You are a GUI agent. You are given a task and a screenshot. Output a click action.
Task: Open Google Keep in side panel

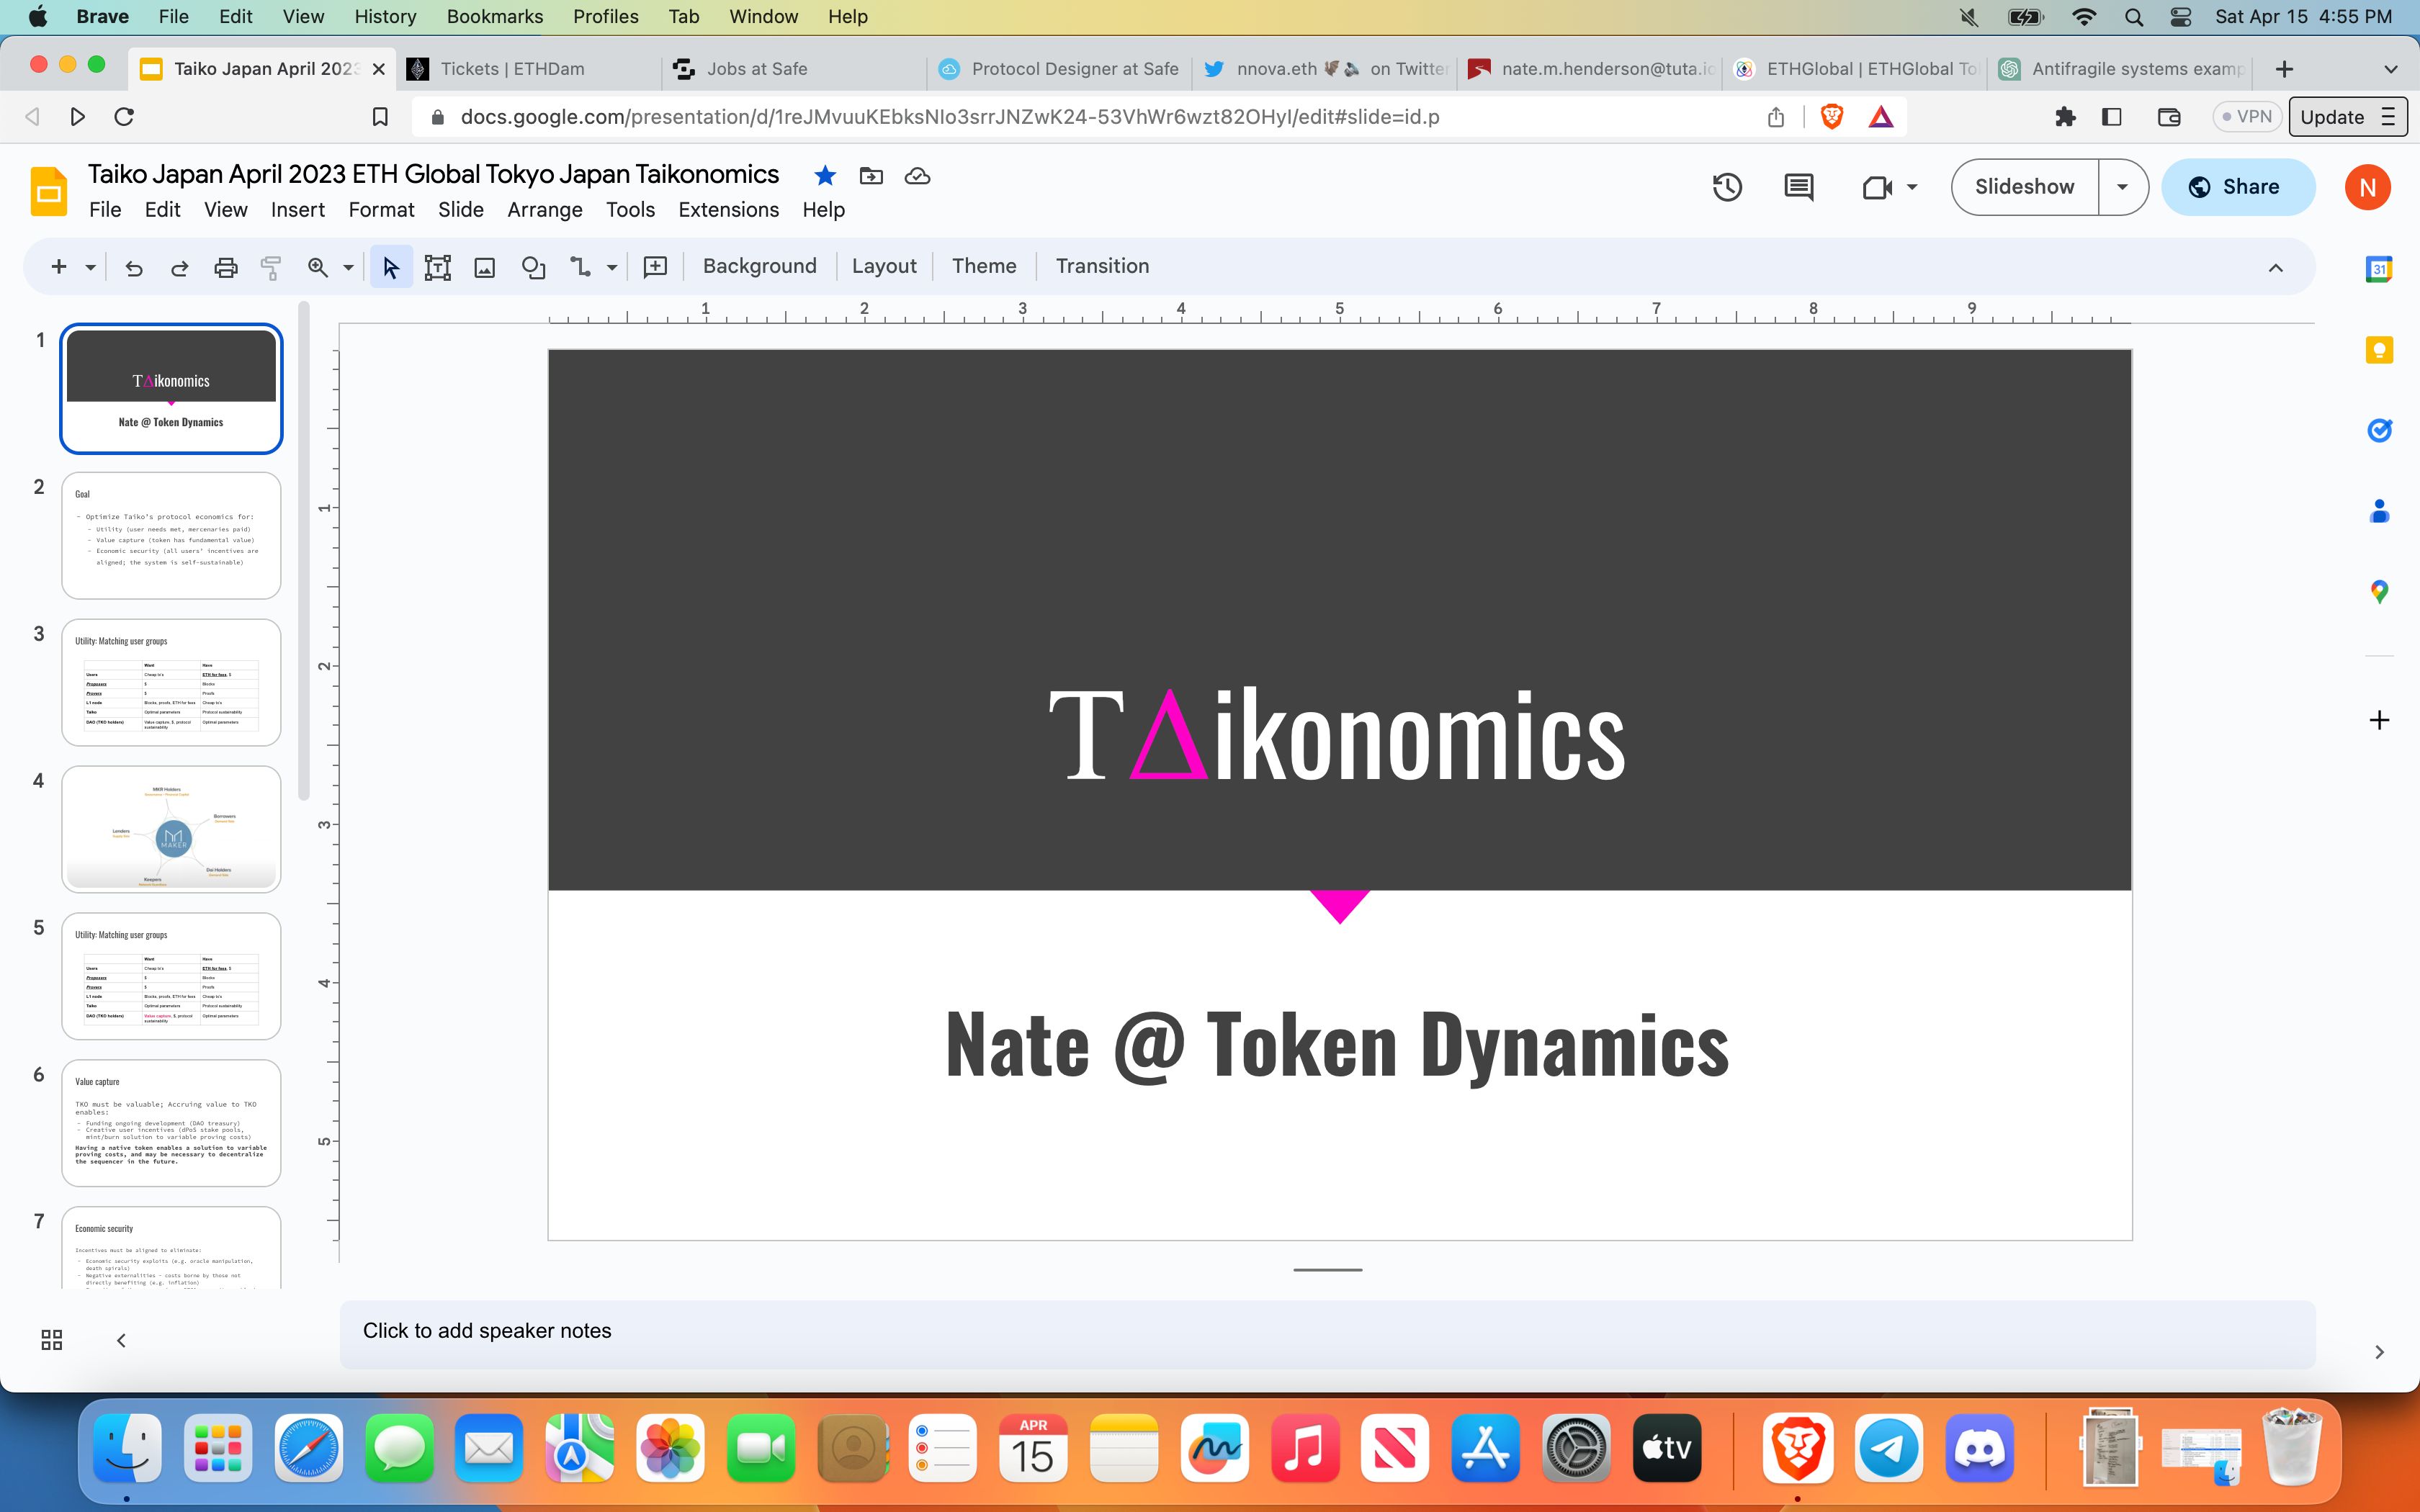tap(2379, 350)
